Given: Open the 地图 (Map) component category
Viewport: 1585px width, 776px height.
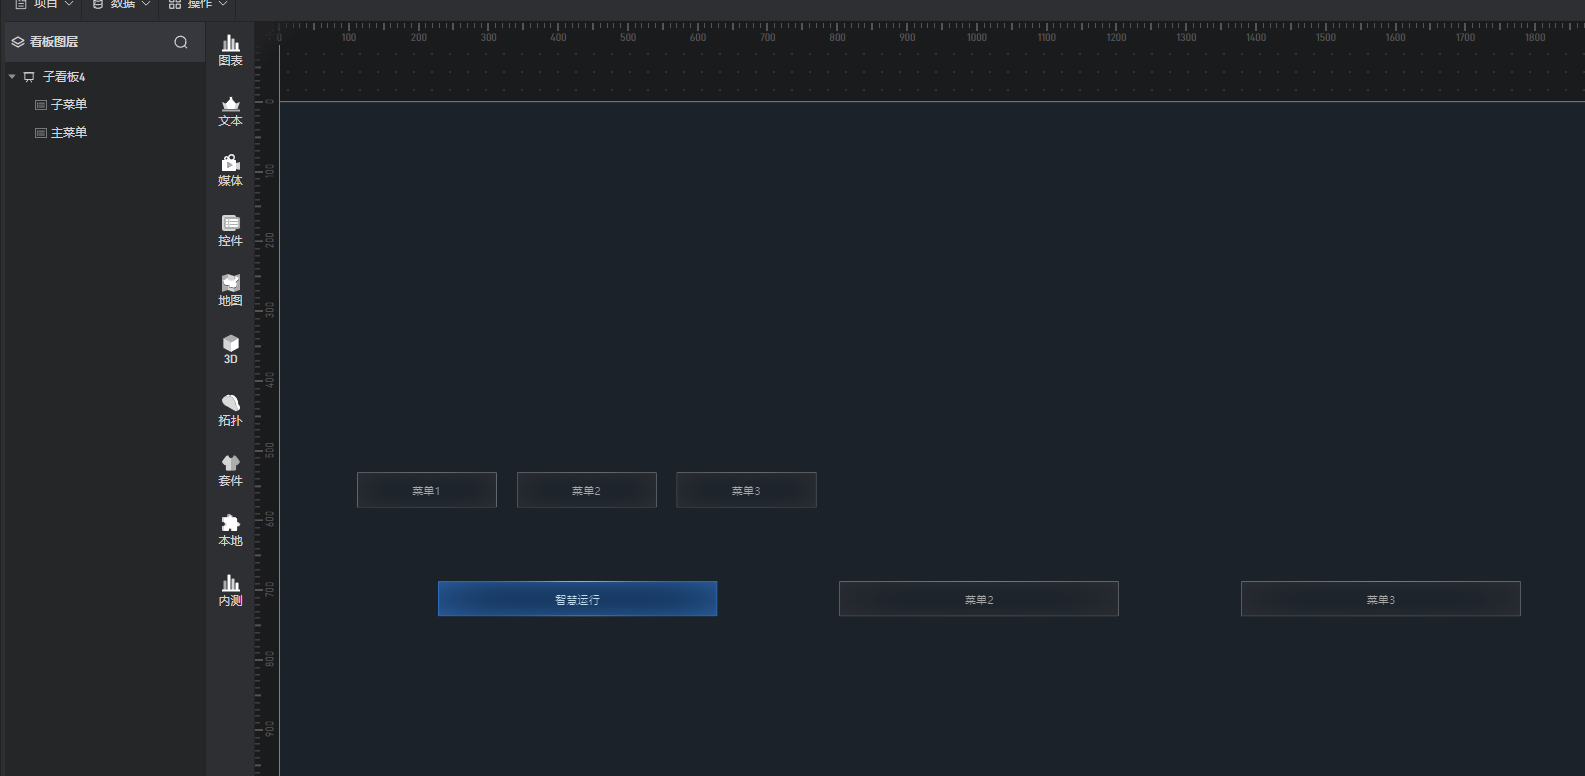Looking at the screenshot, I should tap(230, 290).
